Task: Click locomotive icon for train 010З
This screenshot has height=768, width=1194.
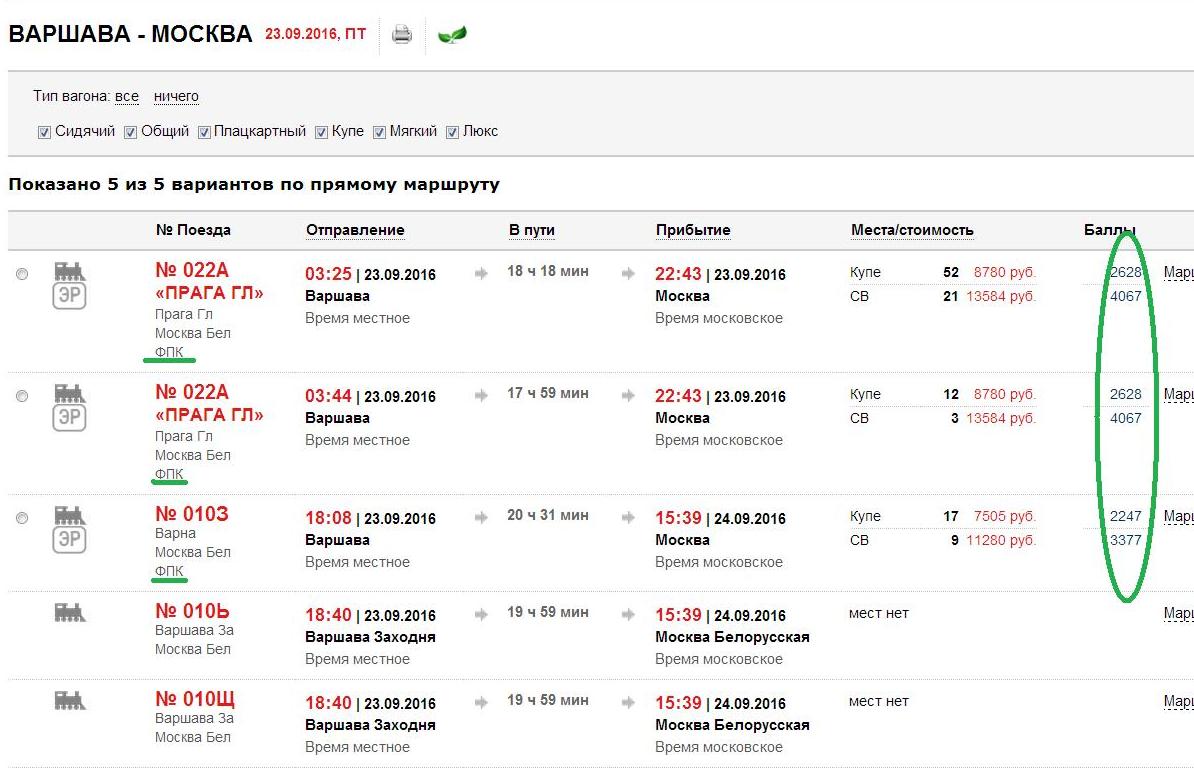Action: click(70, 515)
